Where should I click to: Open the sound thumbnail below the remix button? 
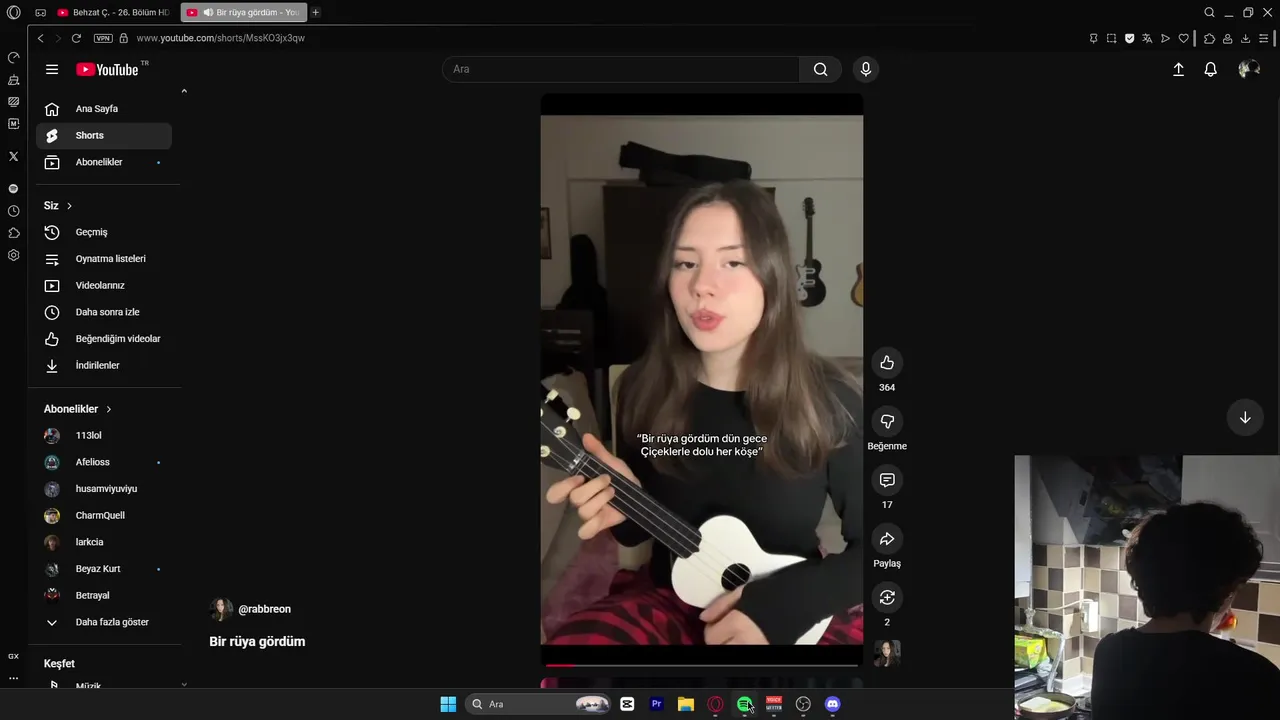[x=887, y=654]
